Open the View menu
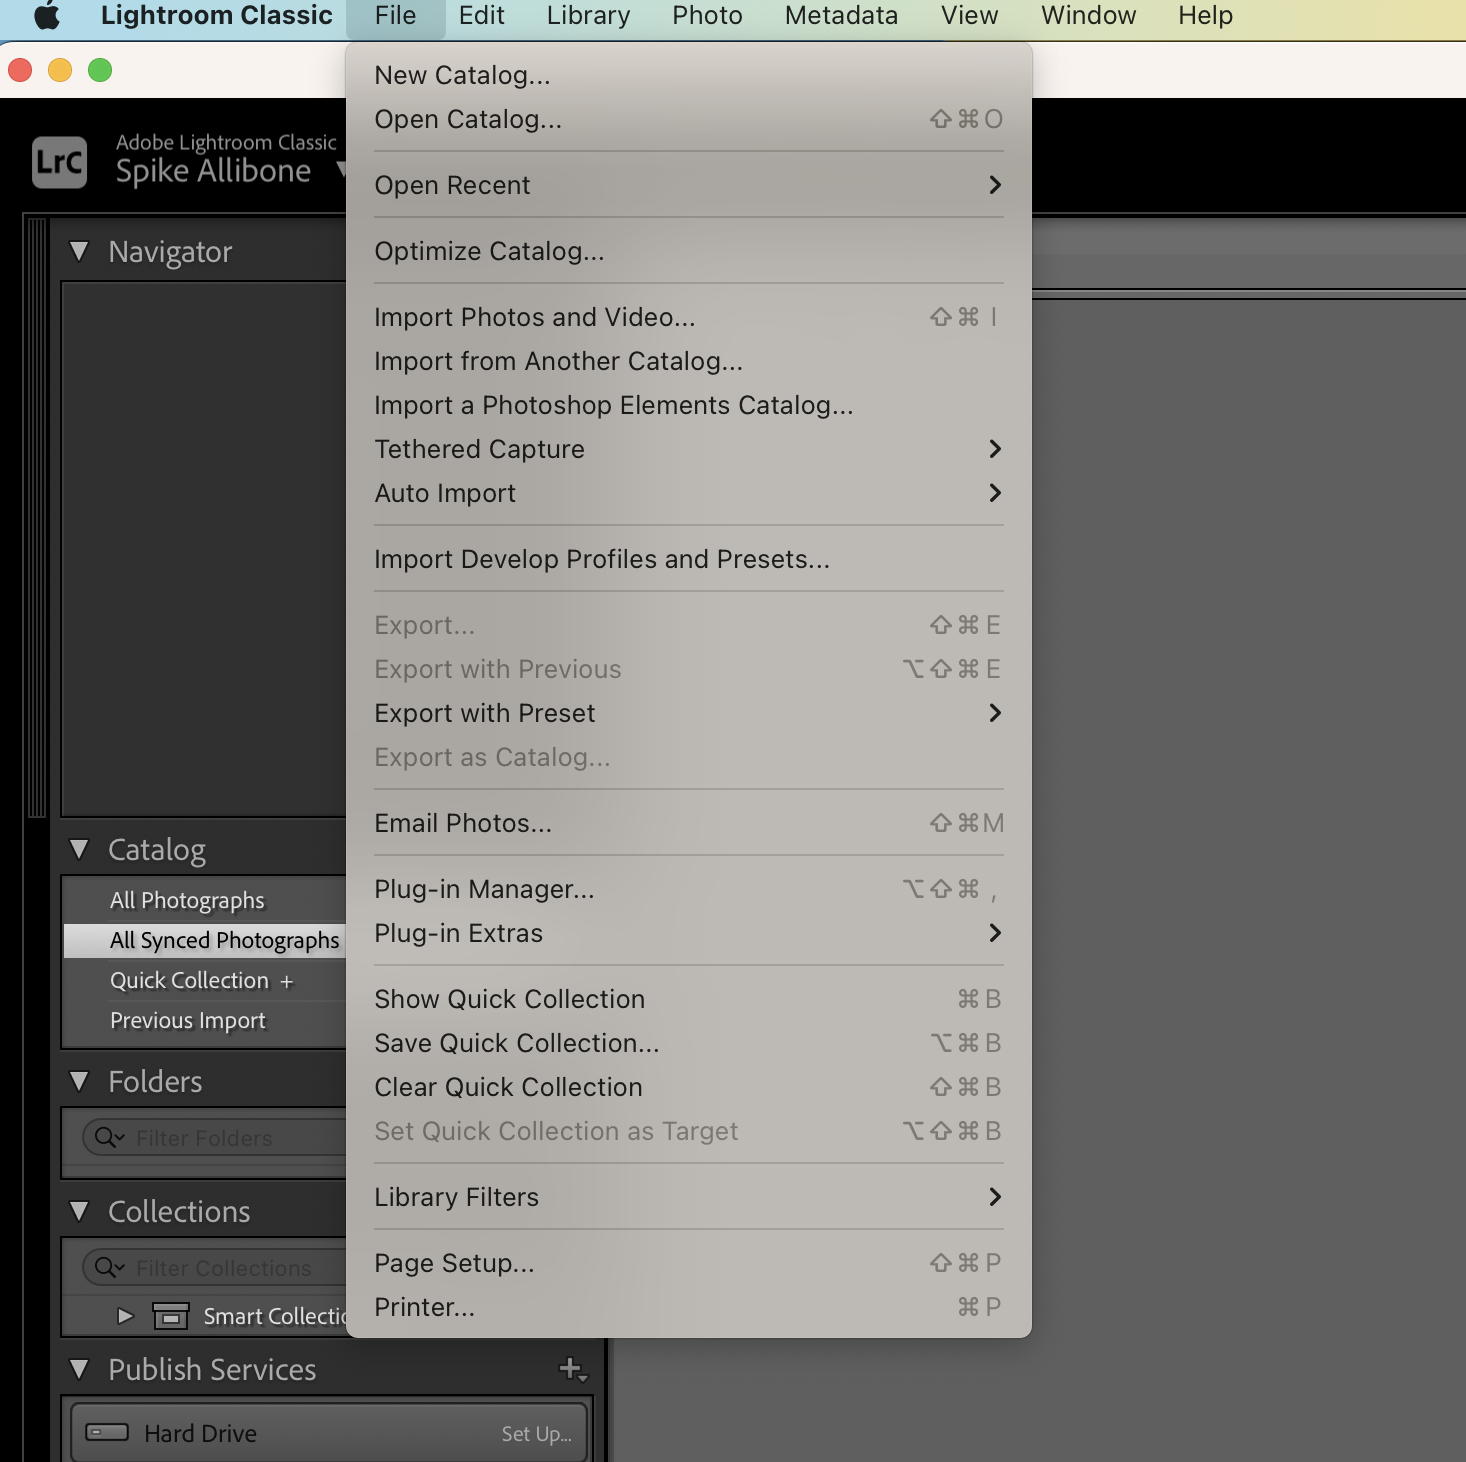The width and height of the screenshot is (1466, 1462). tap(969, 16)
